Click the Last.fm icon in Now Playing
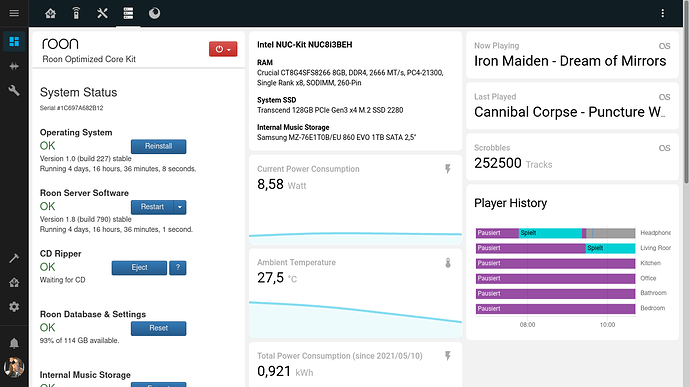This screenshot has height=387, width=690. click(664, 46)
